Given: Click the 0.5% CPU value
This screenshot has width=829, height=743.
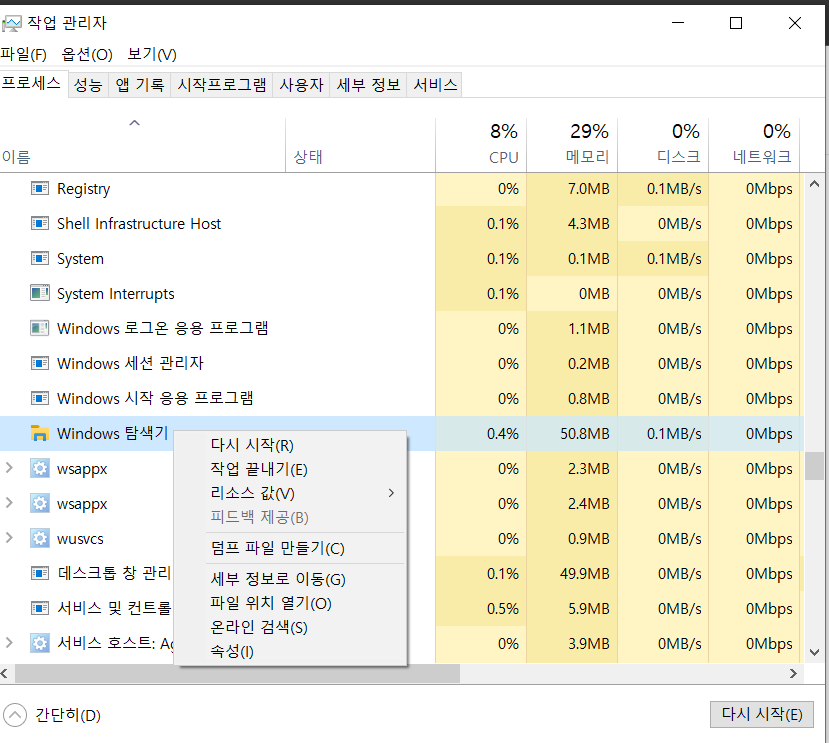Looking at the screenshot, I should (503, 609).
